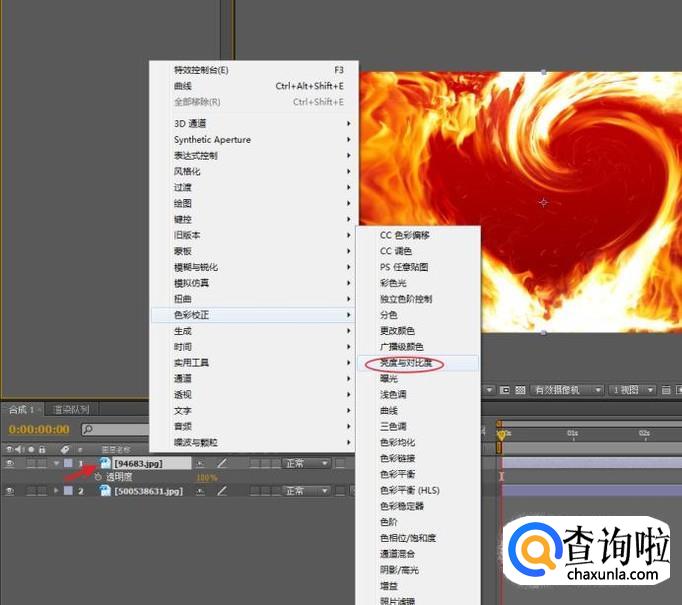Screen dimensions: 682x605
Task: Choose 亮度与对比度 from the submenu
Action: click(x=406, y=363)
